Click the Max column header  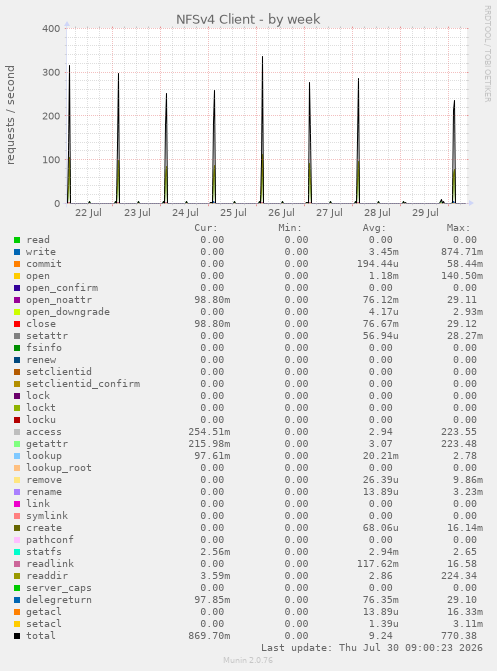[458, 228]
